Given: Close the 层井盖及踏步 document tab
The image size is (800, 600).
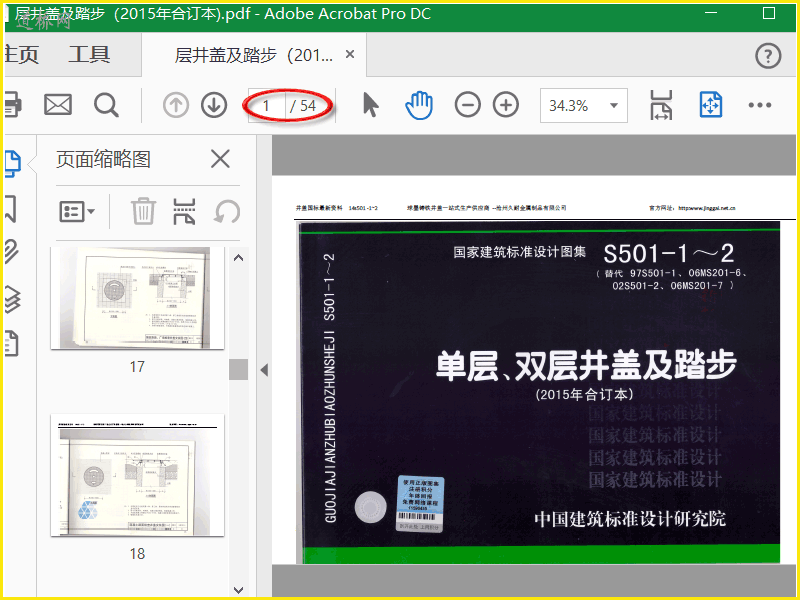Looking at the screenshot, I should point(350,54).
